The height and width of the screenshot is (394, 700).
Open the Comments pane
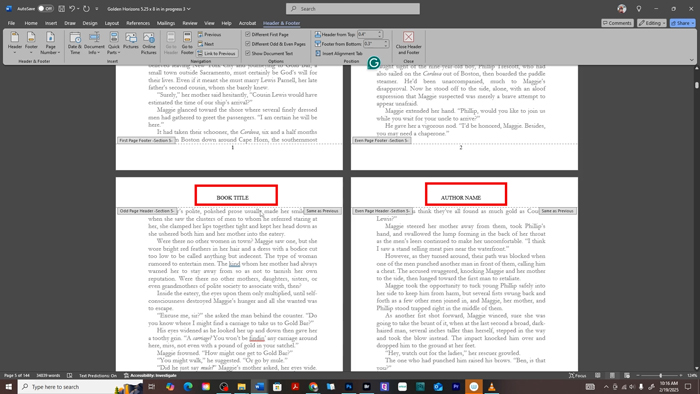pos(617,23)
